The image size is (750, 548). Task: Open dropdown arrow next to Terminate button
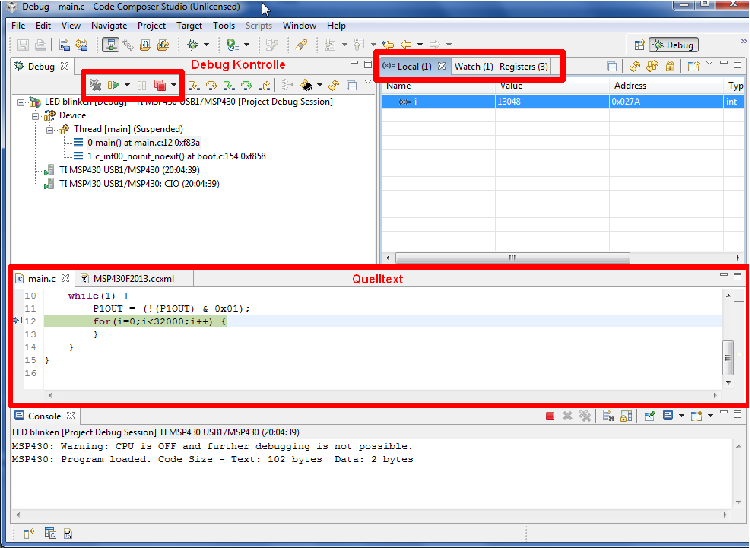(x=174, y=86)
